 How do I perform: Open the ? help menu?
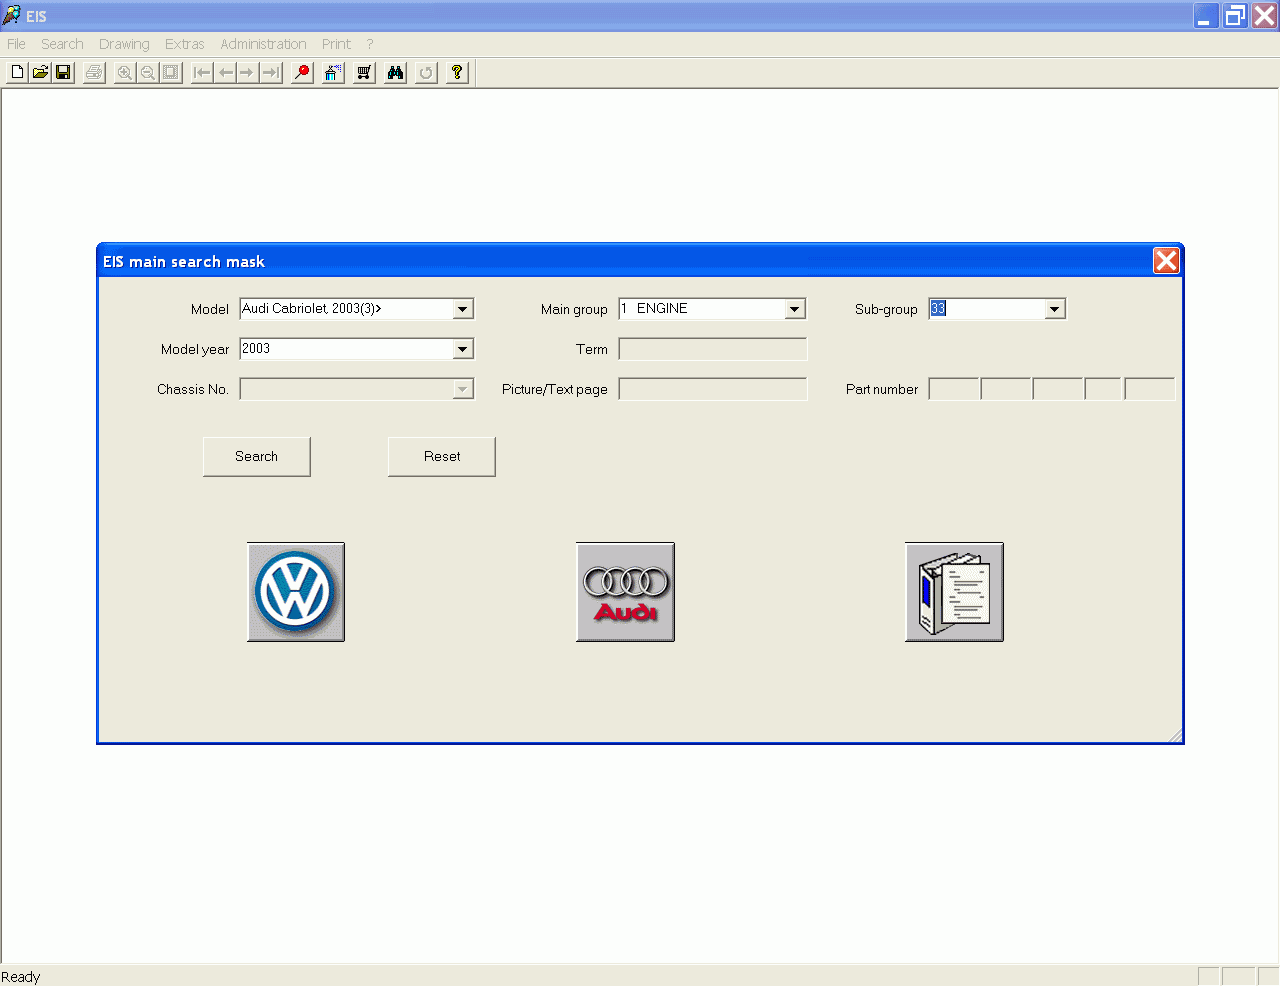370,44
